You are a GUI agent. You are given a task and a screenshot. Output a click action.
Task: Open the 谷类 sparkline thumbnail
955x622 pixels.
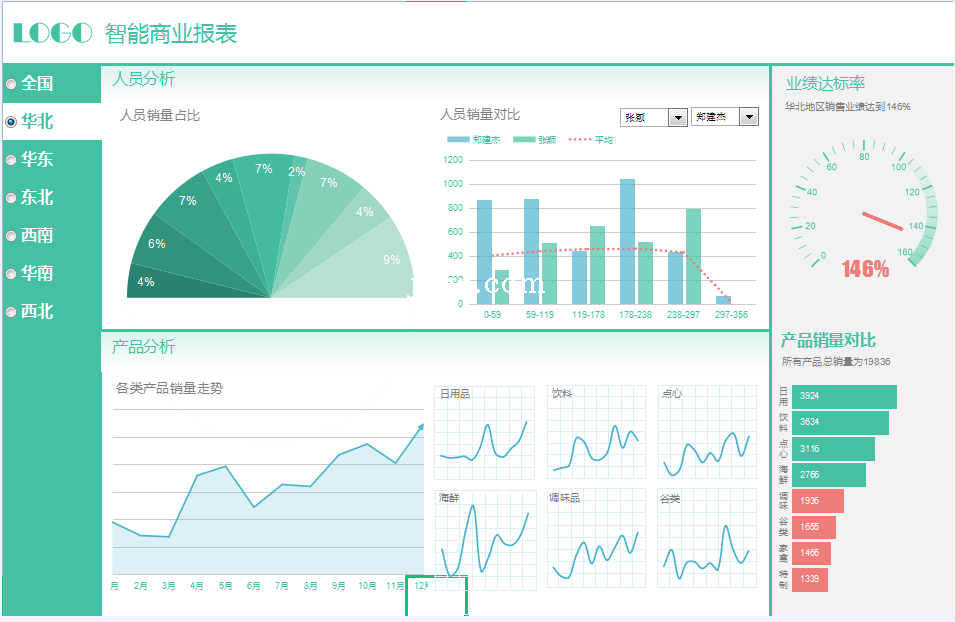point(706,540)
